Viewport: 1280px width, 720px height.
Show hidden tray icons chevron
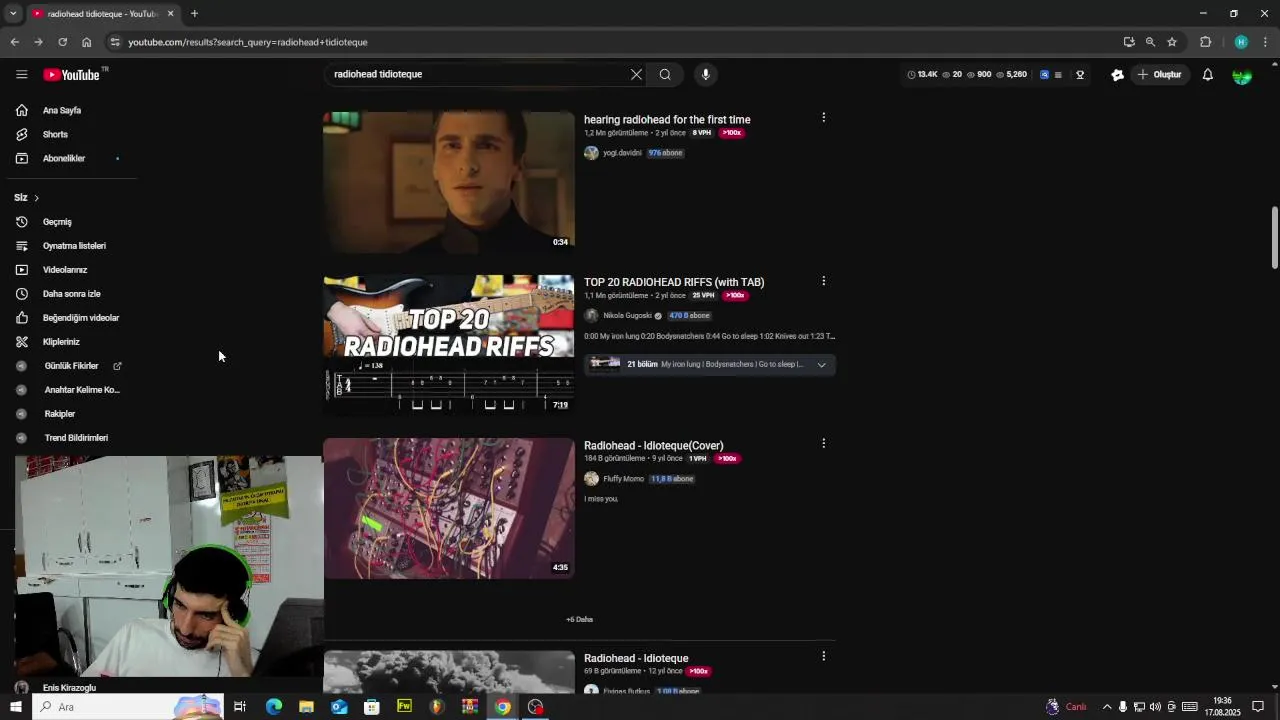point(1106,707)
